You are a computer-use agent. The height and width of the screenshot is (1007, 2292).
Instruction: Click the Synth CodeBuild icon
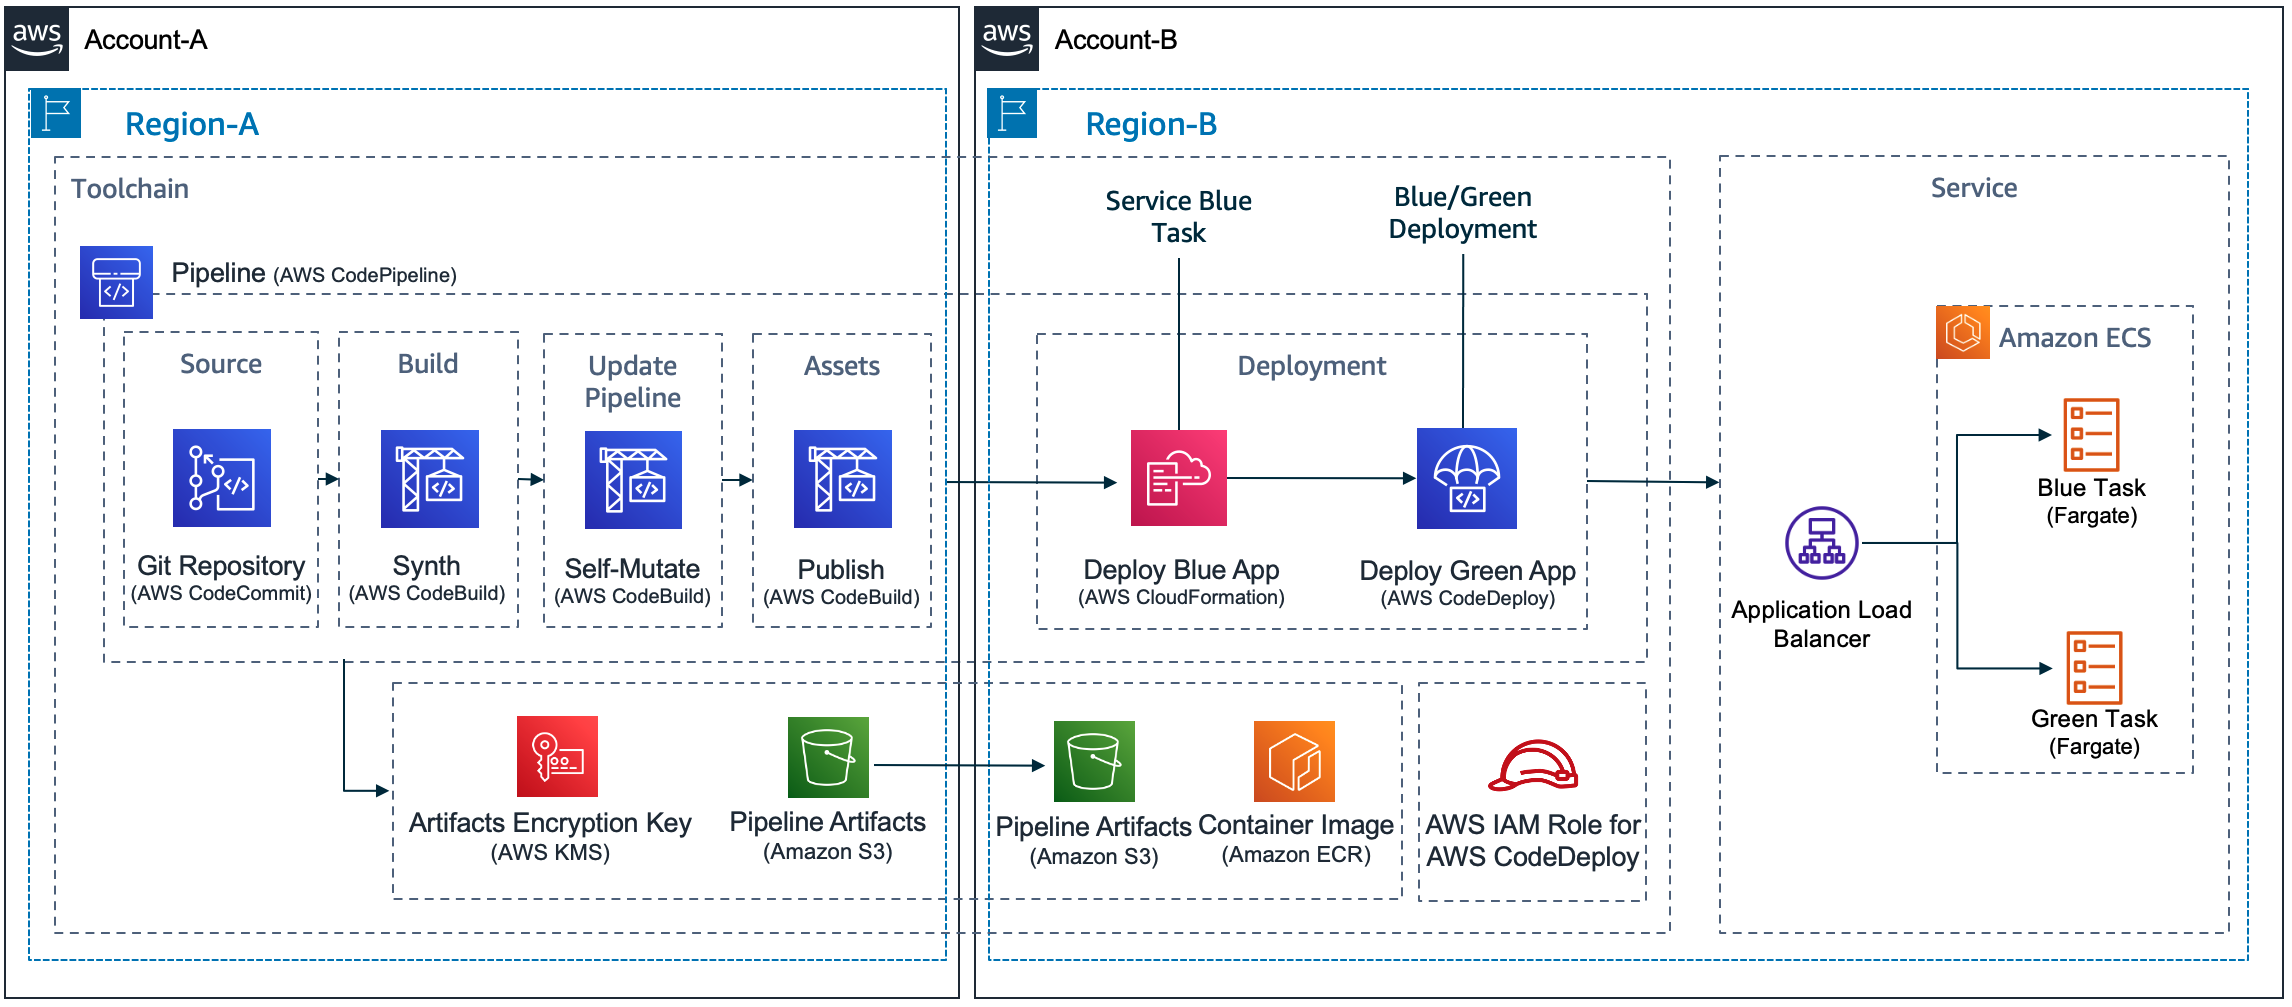pyautogui.click(x=428, y=478)
